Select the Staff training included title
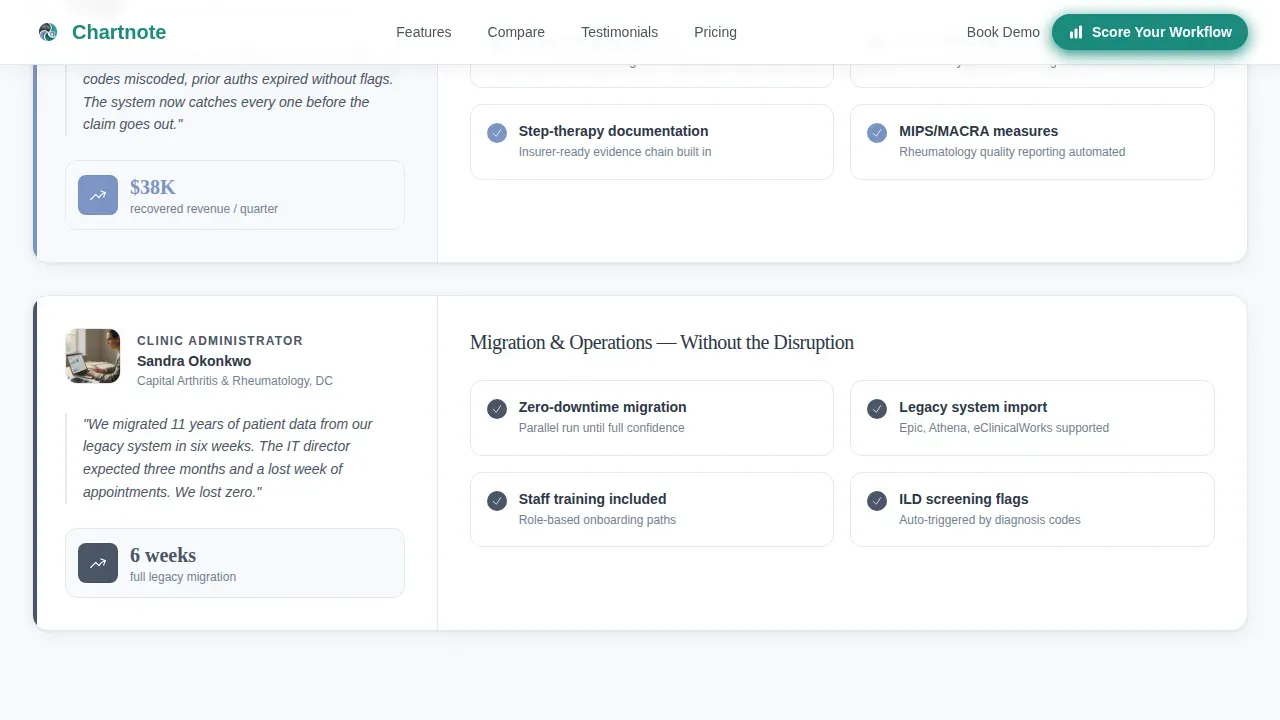 592,499
